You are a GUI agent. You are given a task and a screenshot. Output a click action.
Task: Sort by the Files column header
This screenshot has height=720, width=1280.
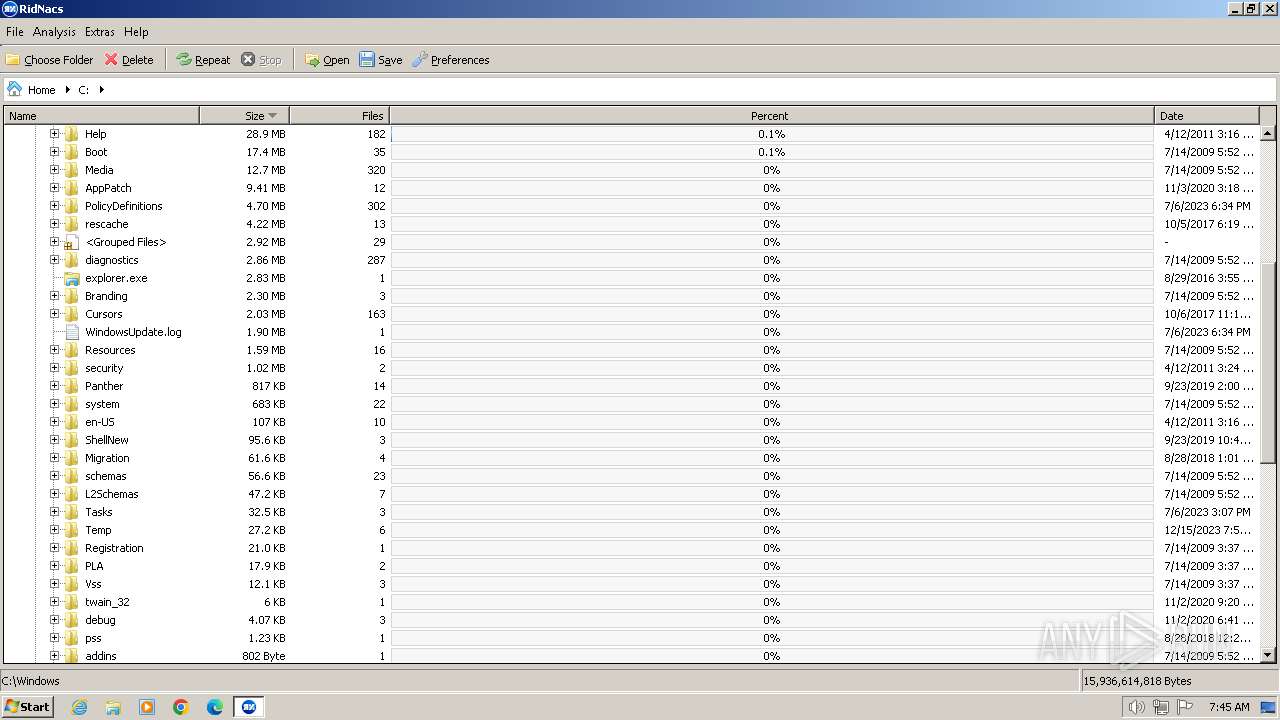(x=339, y=116)
